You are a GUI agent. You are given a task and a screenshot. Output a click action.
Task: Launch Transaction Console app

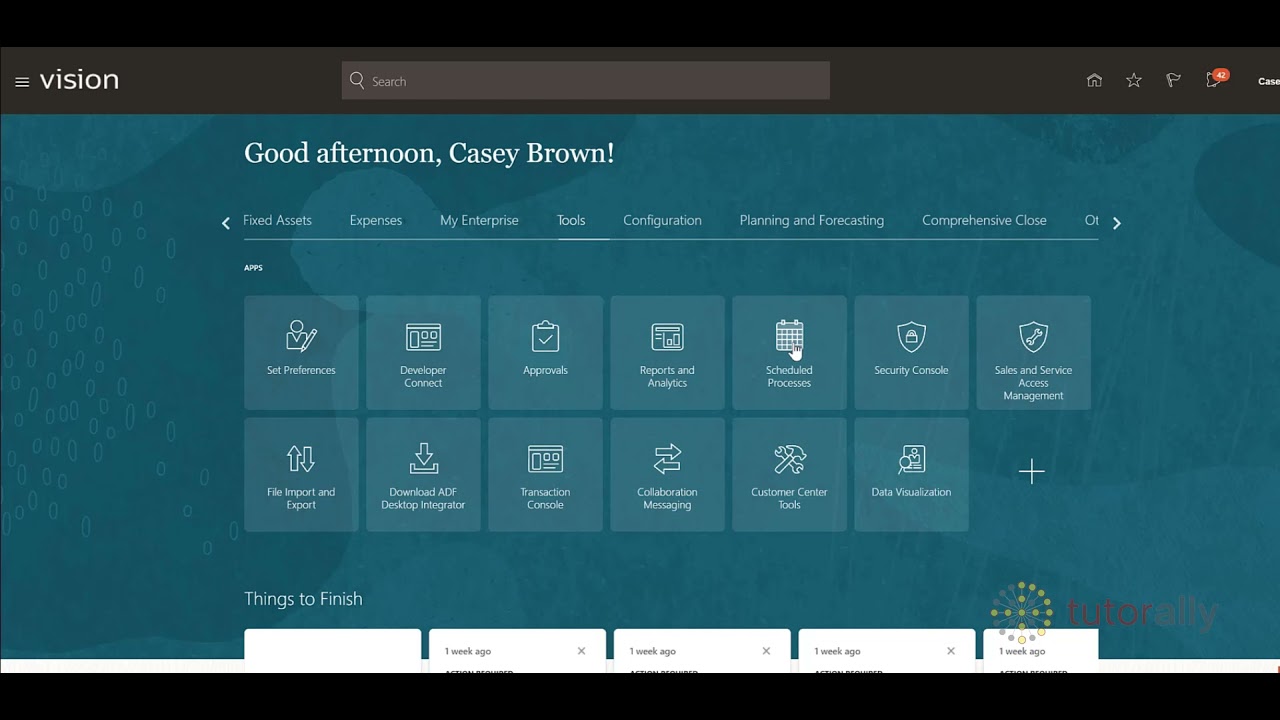coord(545,474)
